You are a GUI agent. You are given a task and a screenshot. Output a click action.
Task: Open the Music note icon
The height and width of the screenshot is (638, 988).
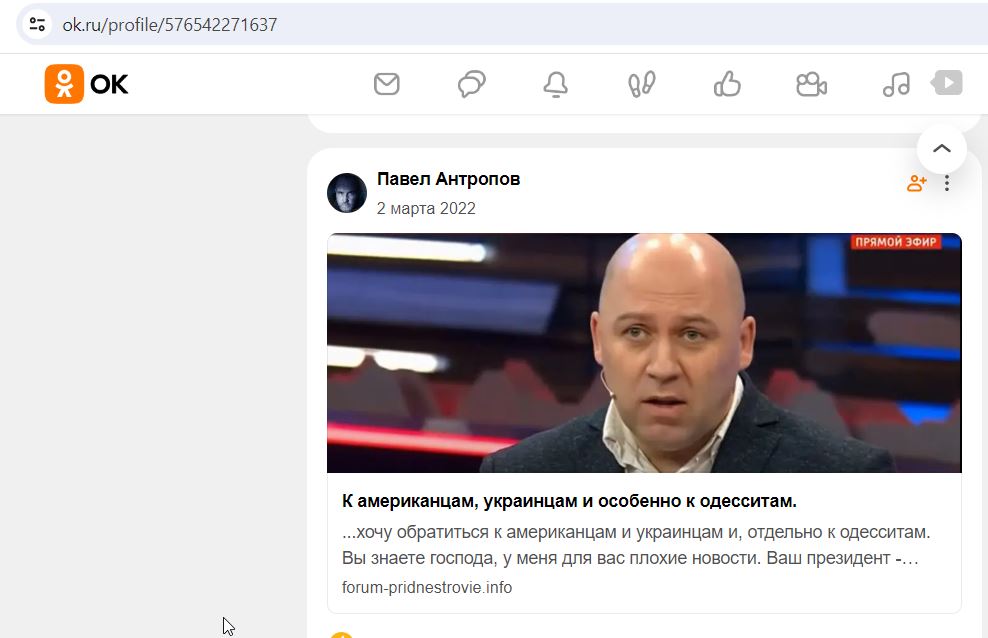896,84
